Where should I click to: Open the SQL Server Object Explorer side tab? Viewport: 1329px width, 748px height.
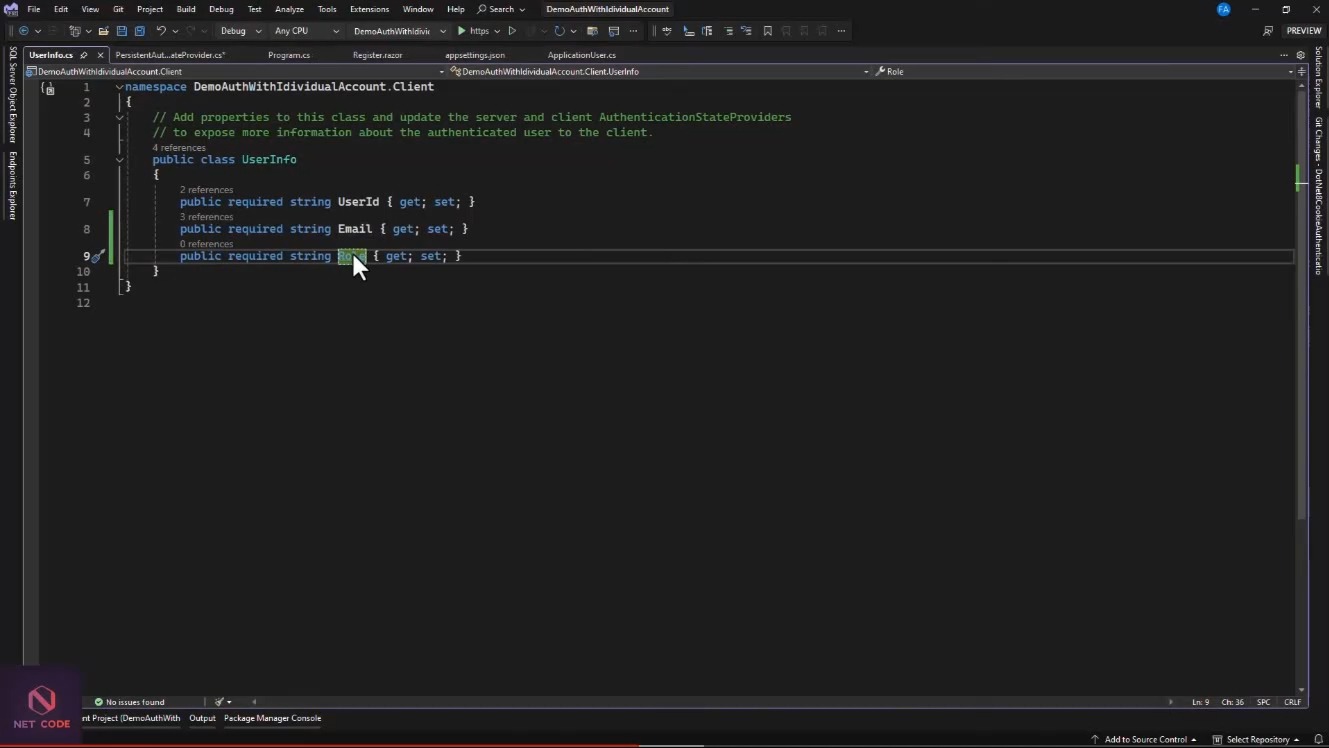(x=13, y=94)
